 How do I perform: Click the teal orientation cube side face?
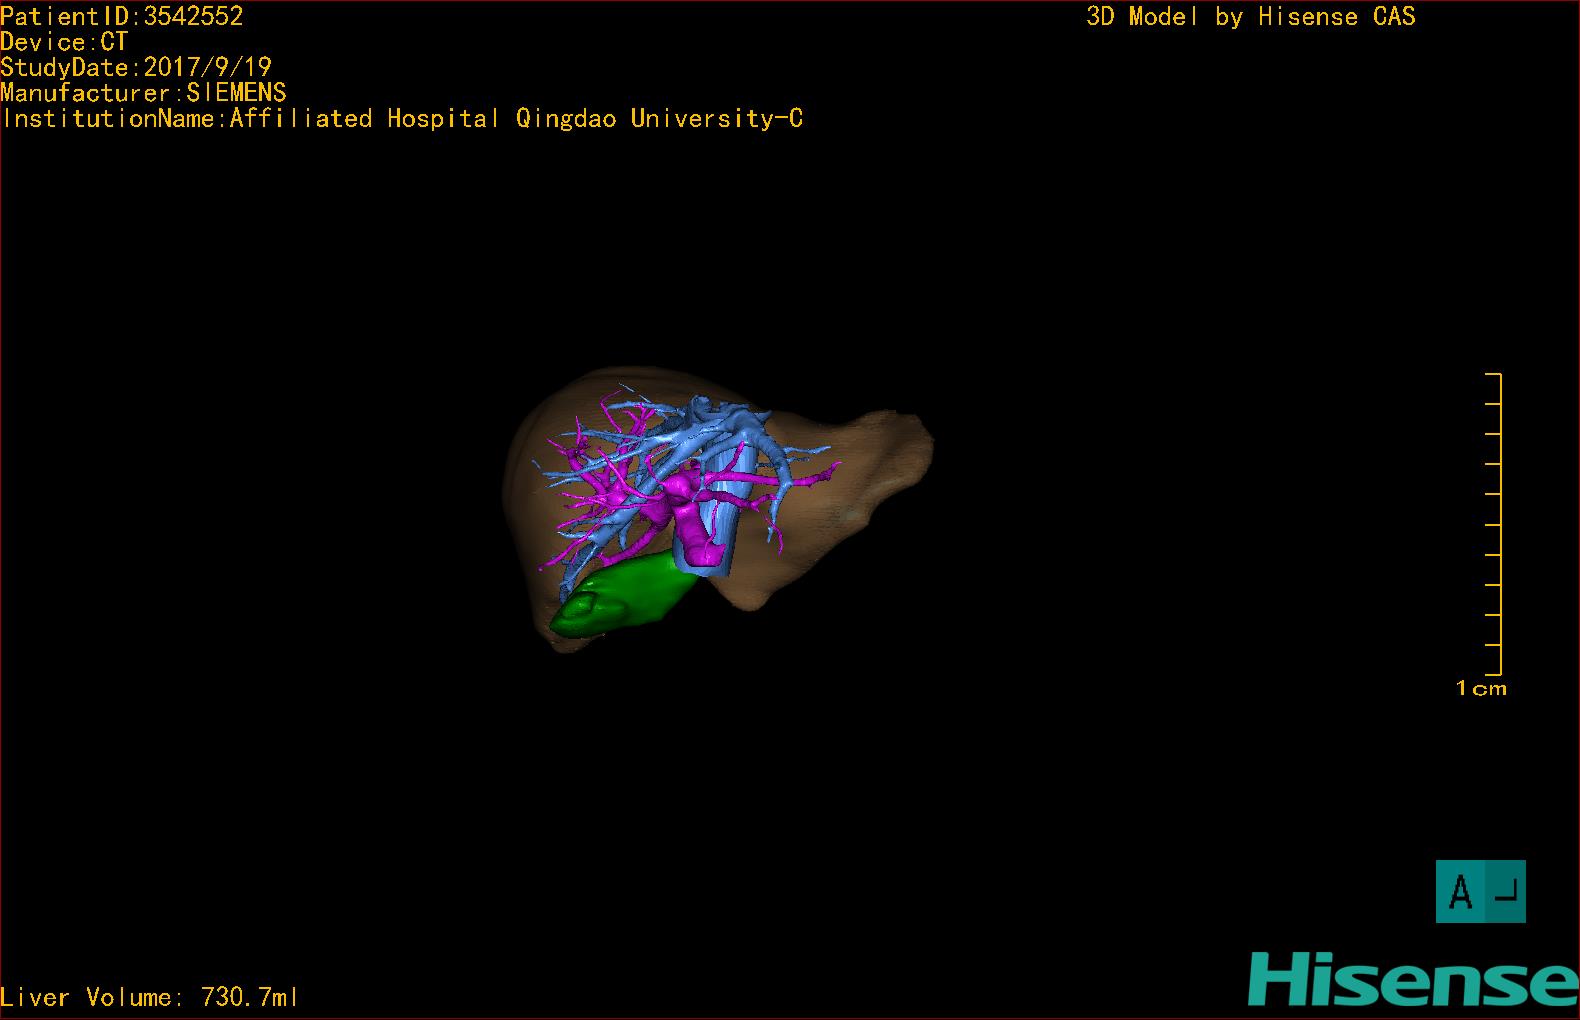pyautogui.click(x=1506, y=891)
